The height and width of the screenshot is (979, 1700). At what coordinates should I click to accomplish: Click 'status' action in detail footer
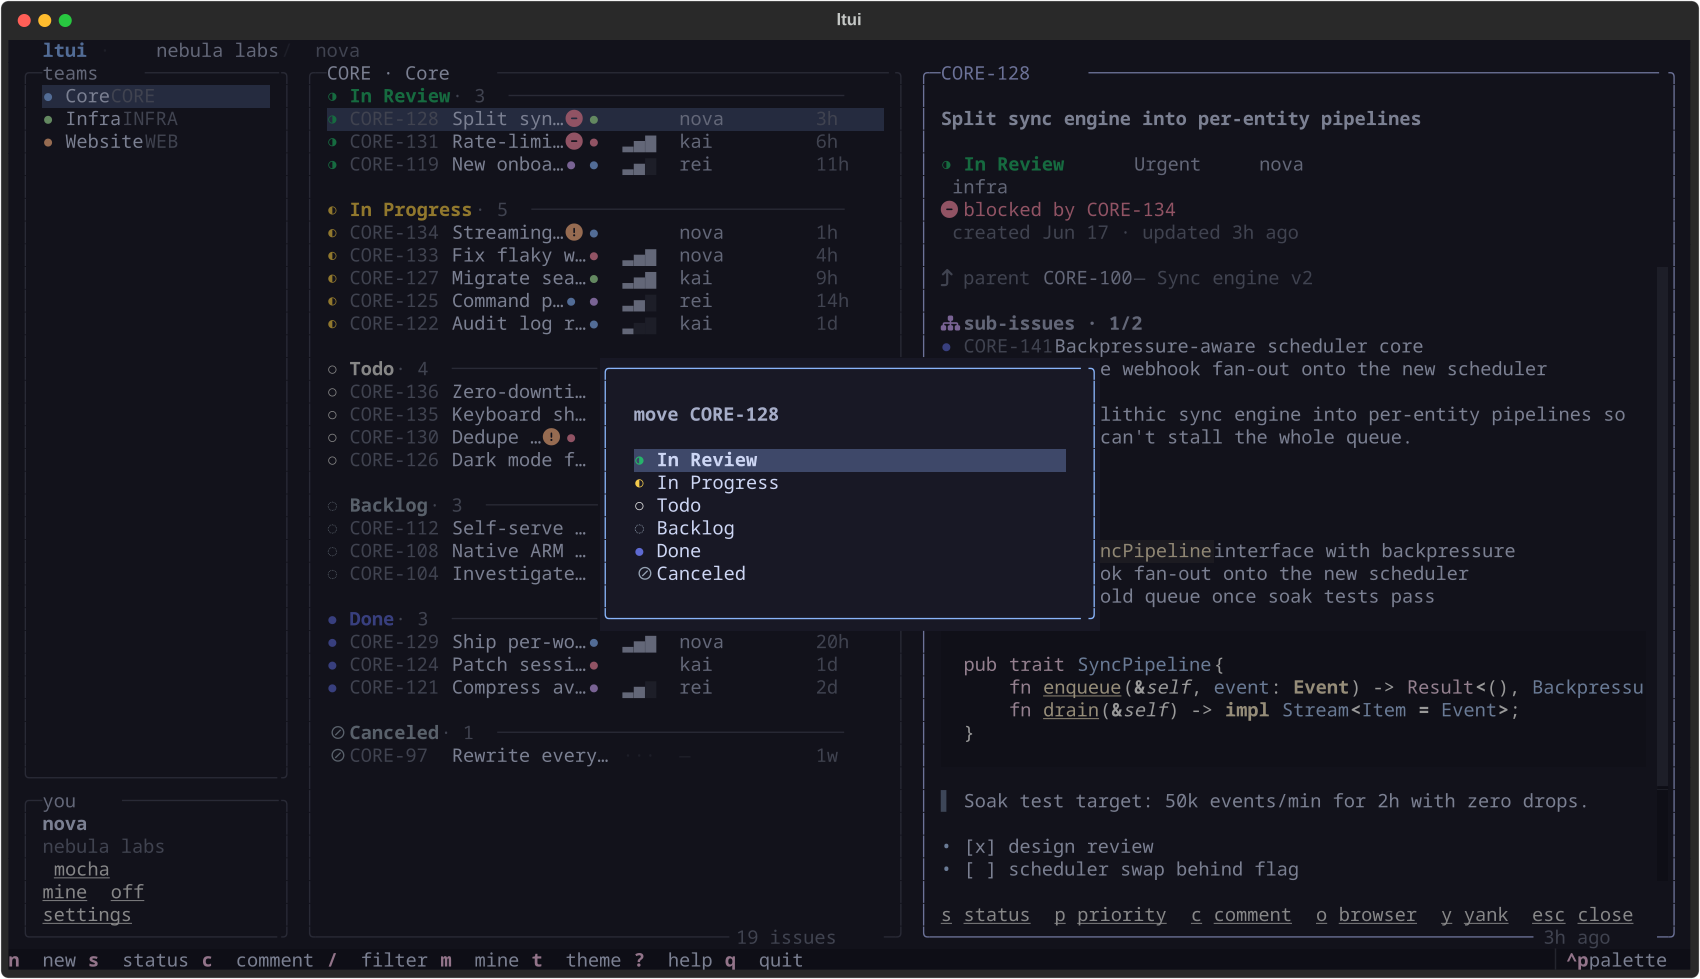click(985, 915)
